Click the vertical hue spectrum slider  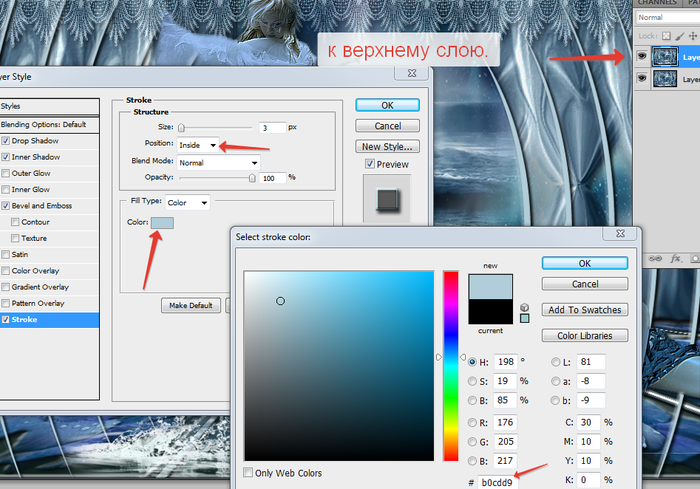tap(451, 365)
